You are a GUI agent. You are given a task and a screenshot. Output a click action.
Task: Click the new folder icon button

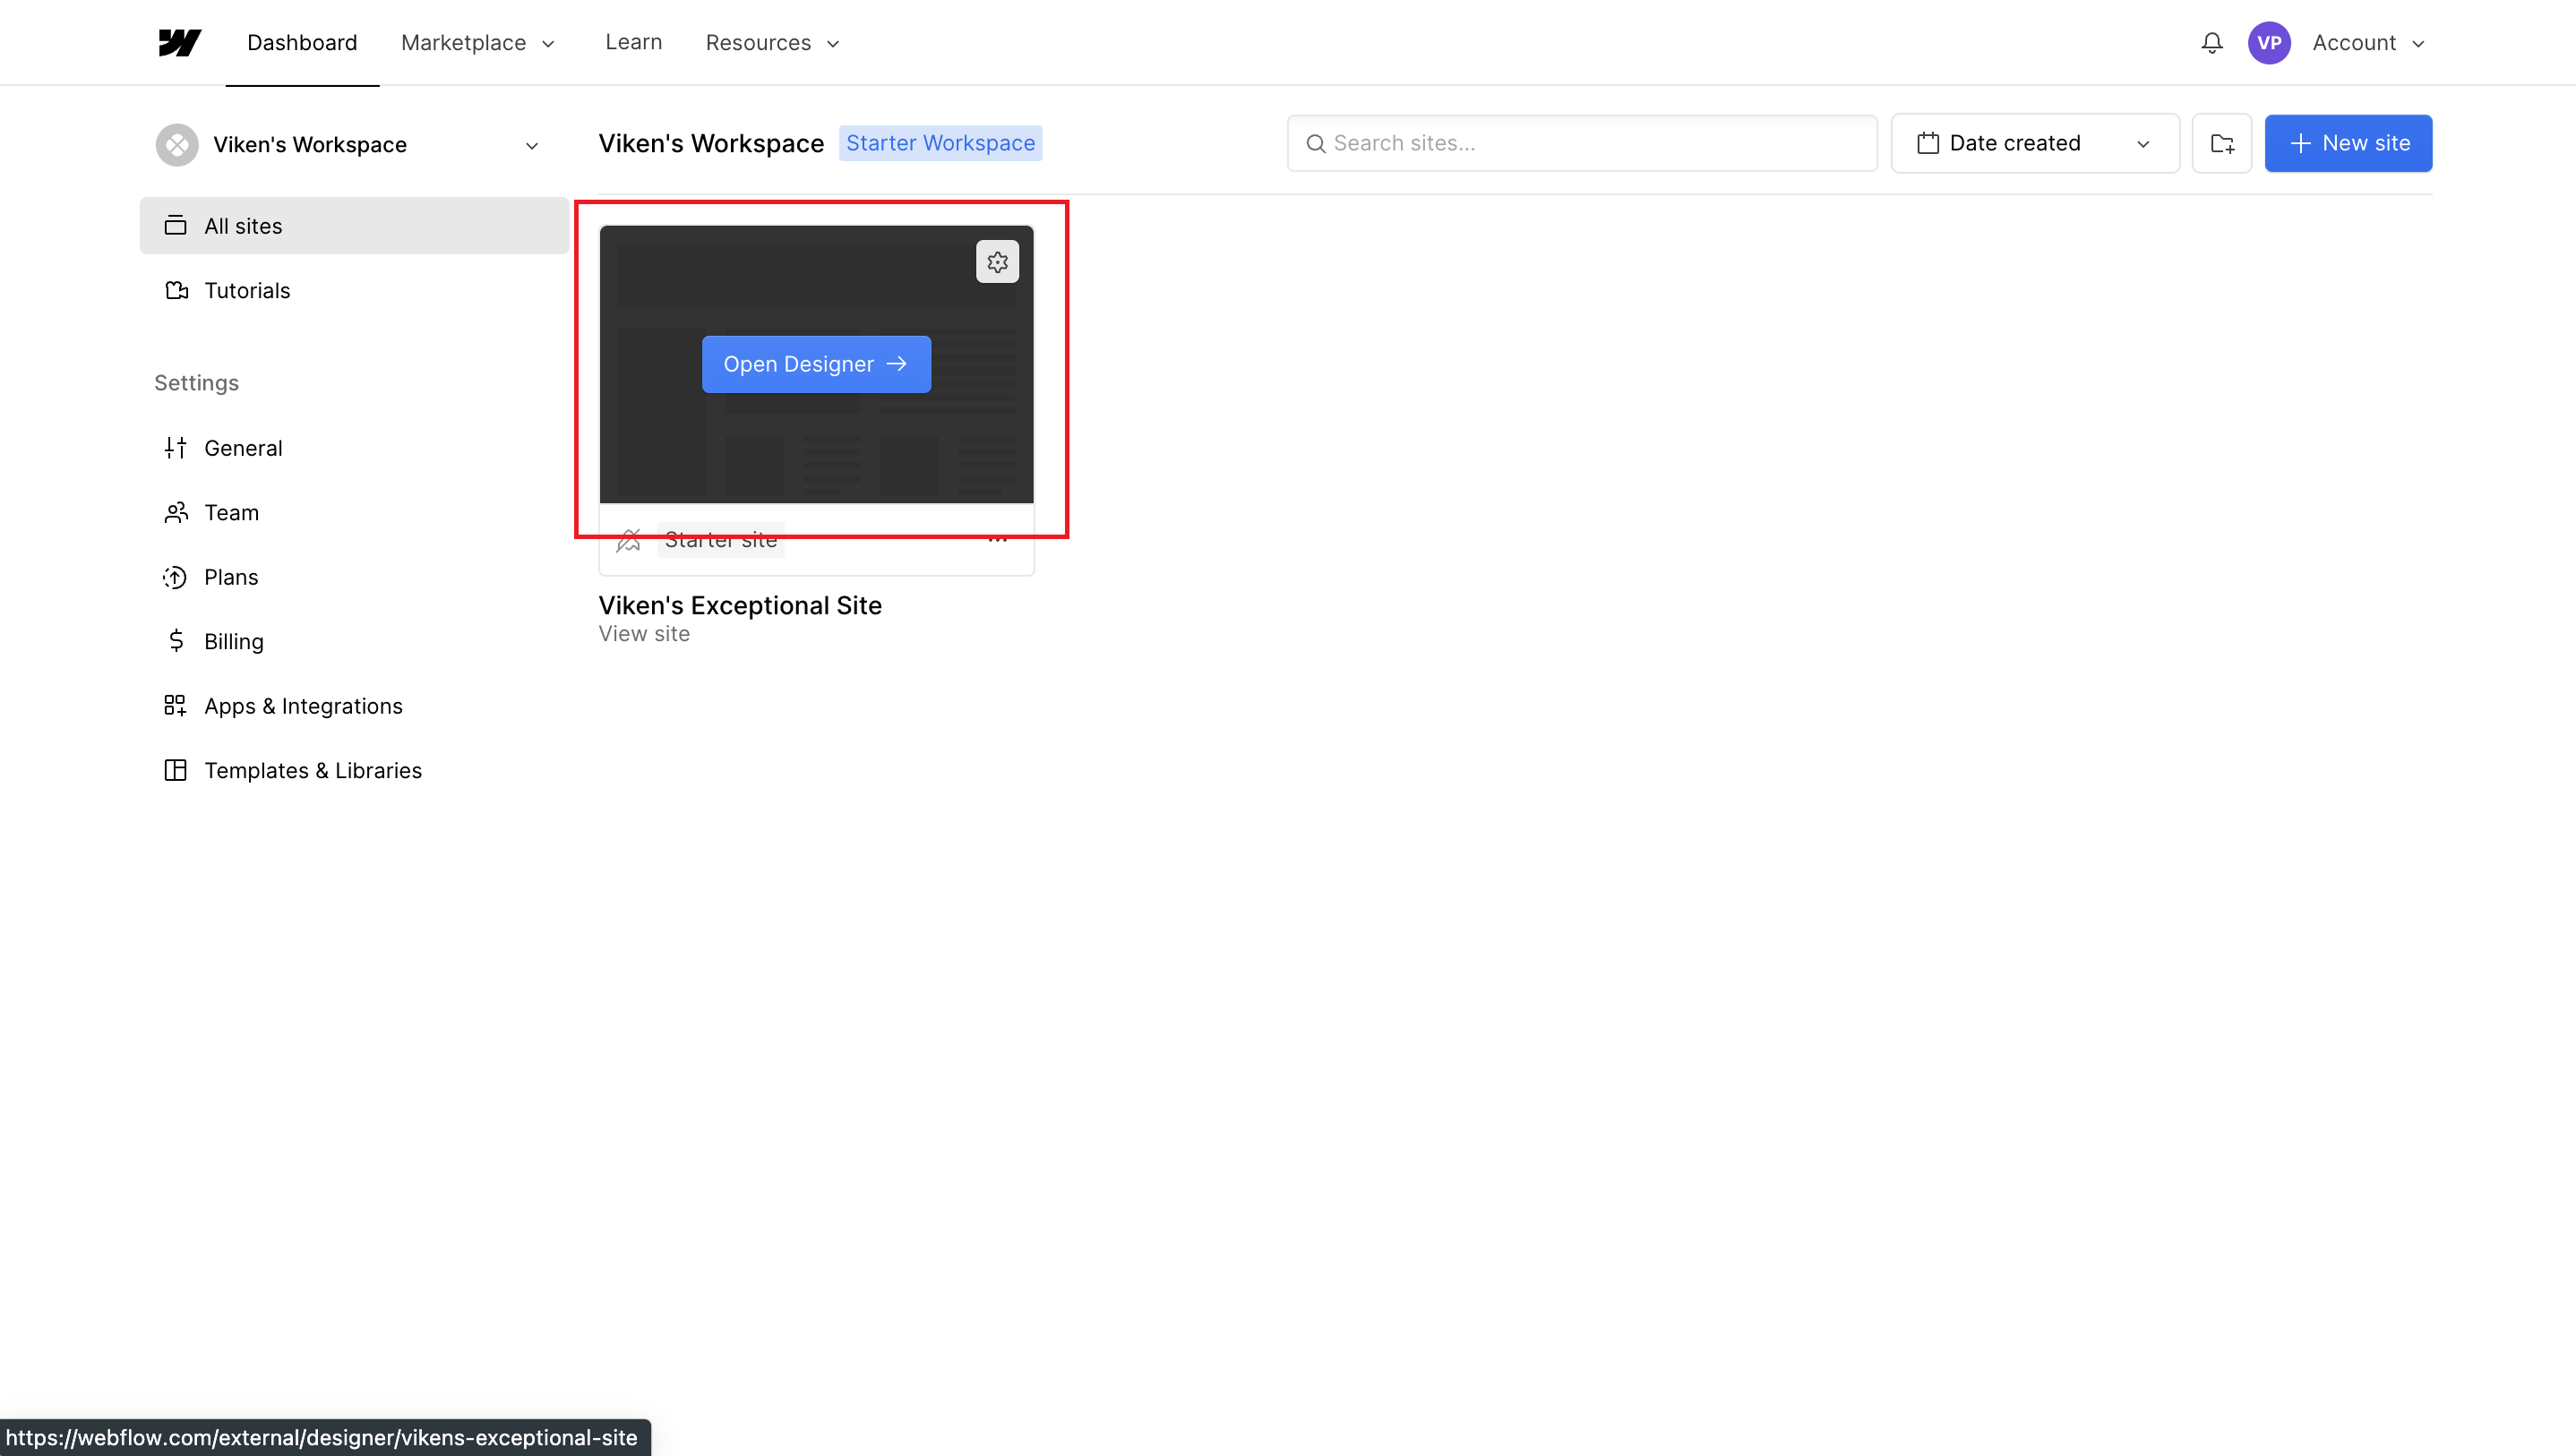2222,143
